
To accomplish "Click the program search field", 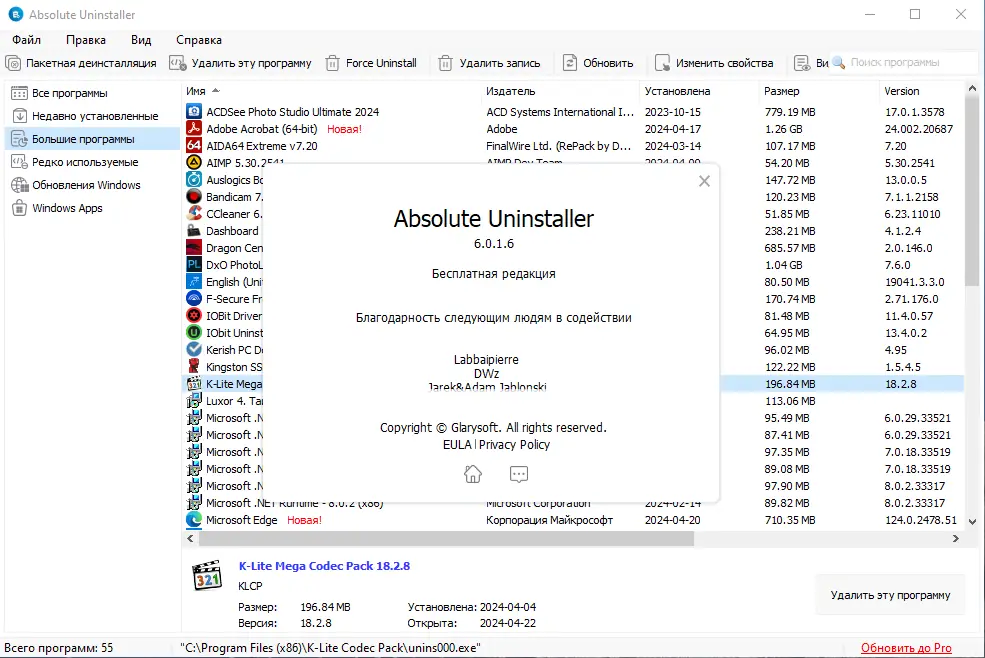I will tap(905, 62).
